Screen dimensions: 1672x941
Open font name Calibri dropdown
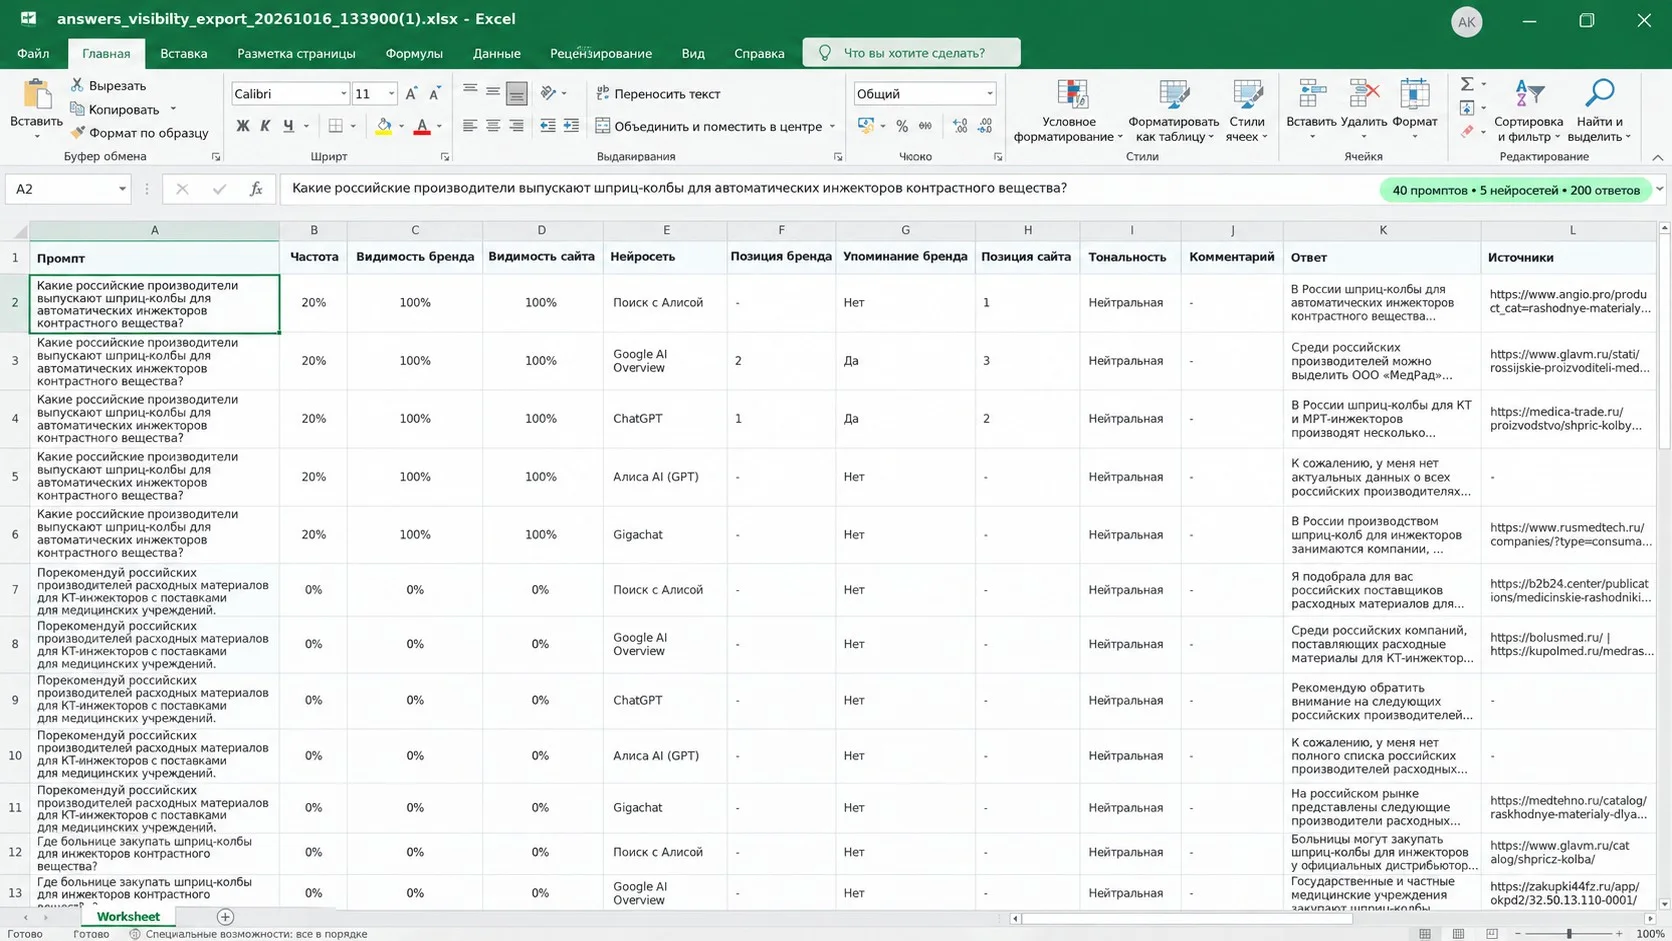point(343,93)
